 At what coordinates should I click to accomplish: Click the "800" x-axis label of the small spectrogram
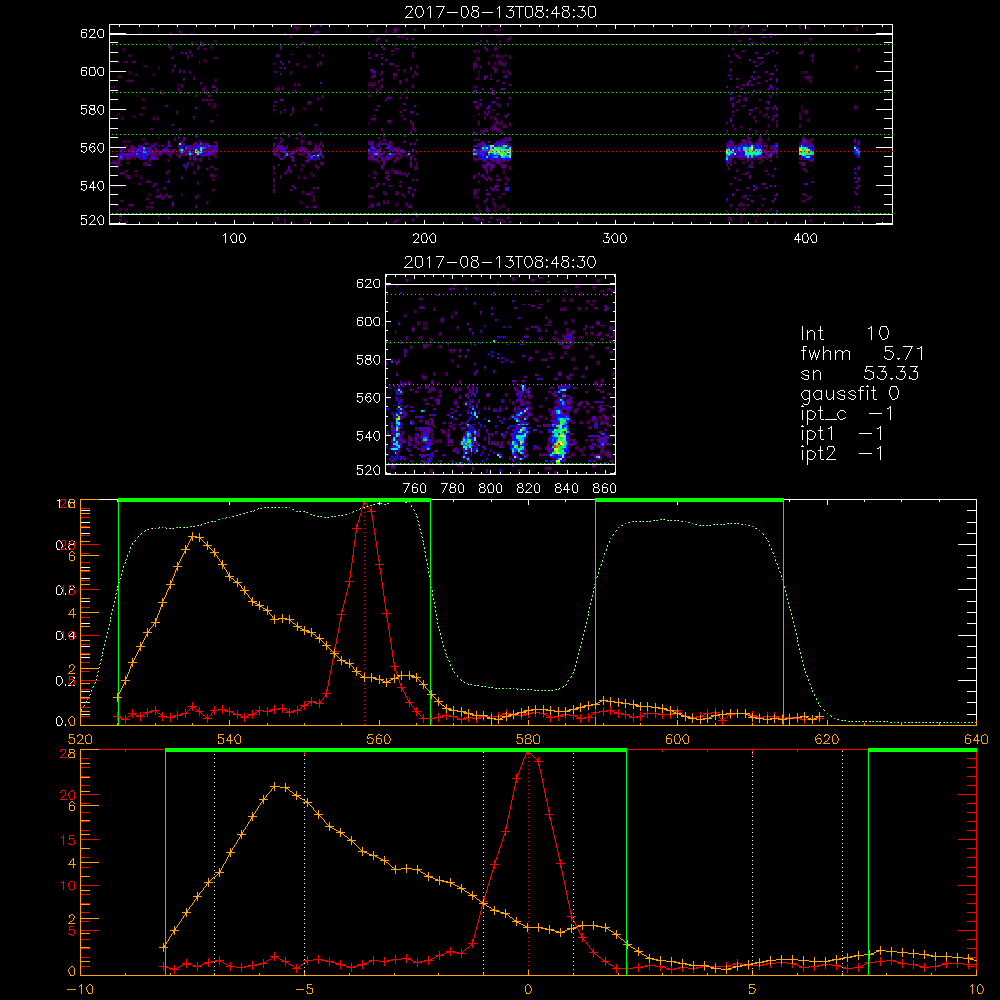490,489
